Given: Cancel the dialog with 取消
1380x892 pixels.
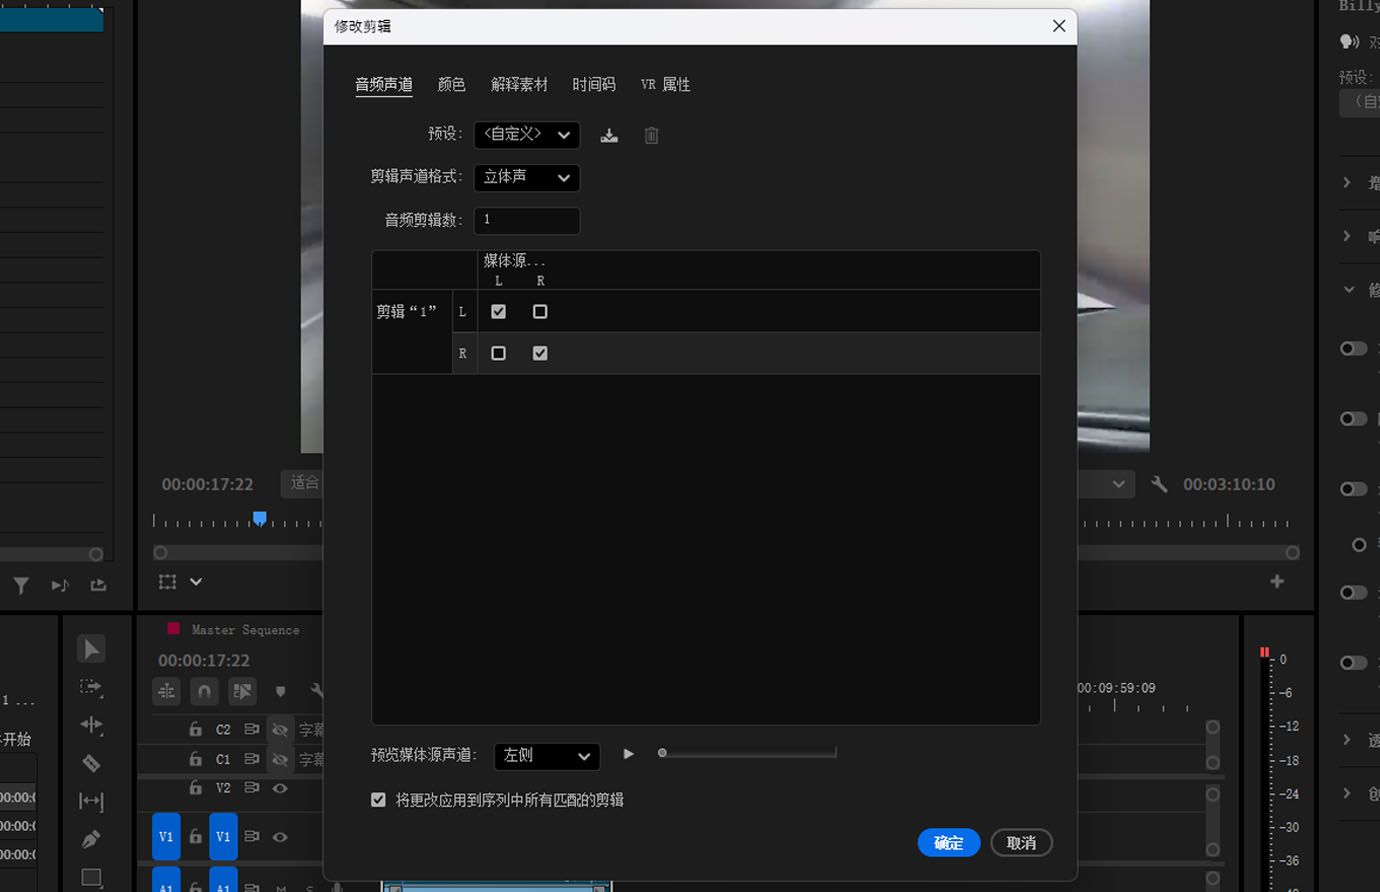Looking at the screenshot, I should (1021, 842).
